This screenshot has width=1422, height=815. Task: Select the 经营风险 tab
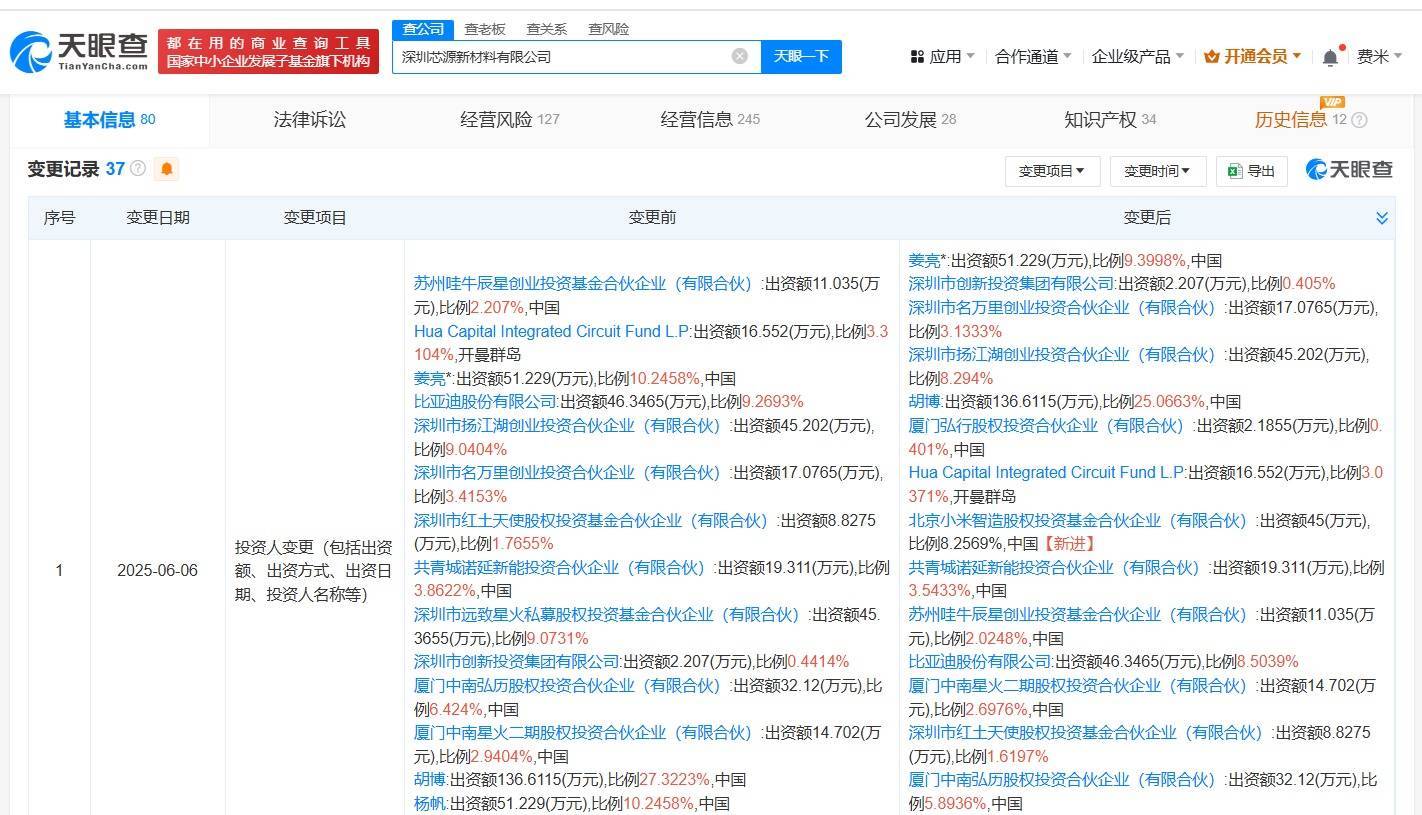509,120
